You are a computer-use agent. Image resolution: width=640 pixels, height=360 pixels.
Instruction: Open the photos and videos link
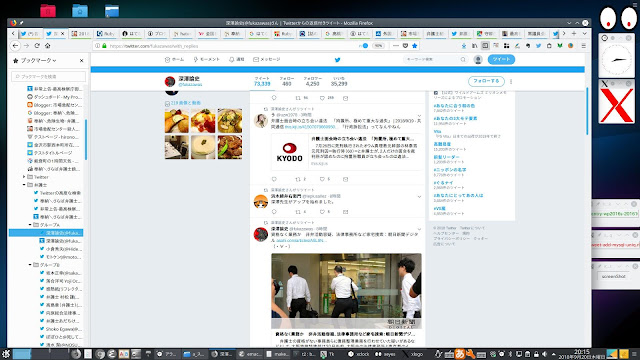(186, 103)
